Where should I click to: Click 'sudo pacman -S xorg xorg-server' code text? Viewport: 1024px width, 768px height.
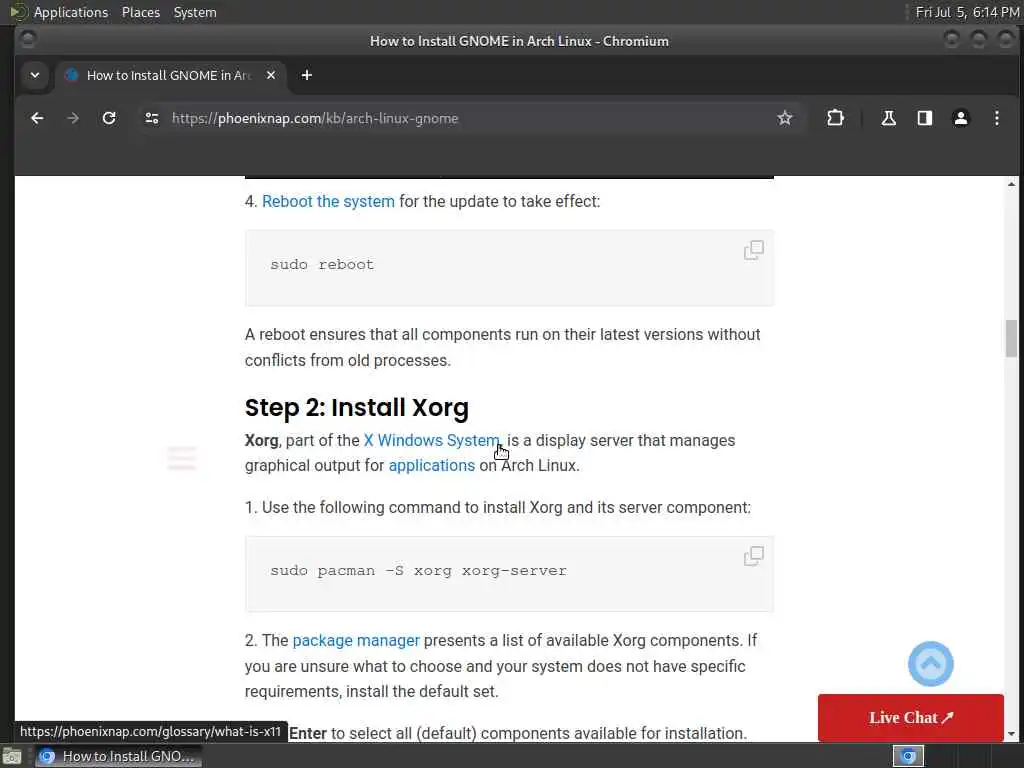[419, 571]
